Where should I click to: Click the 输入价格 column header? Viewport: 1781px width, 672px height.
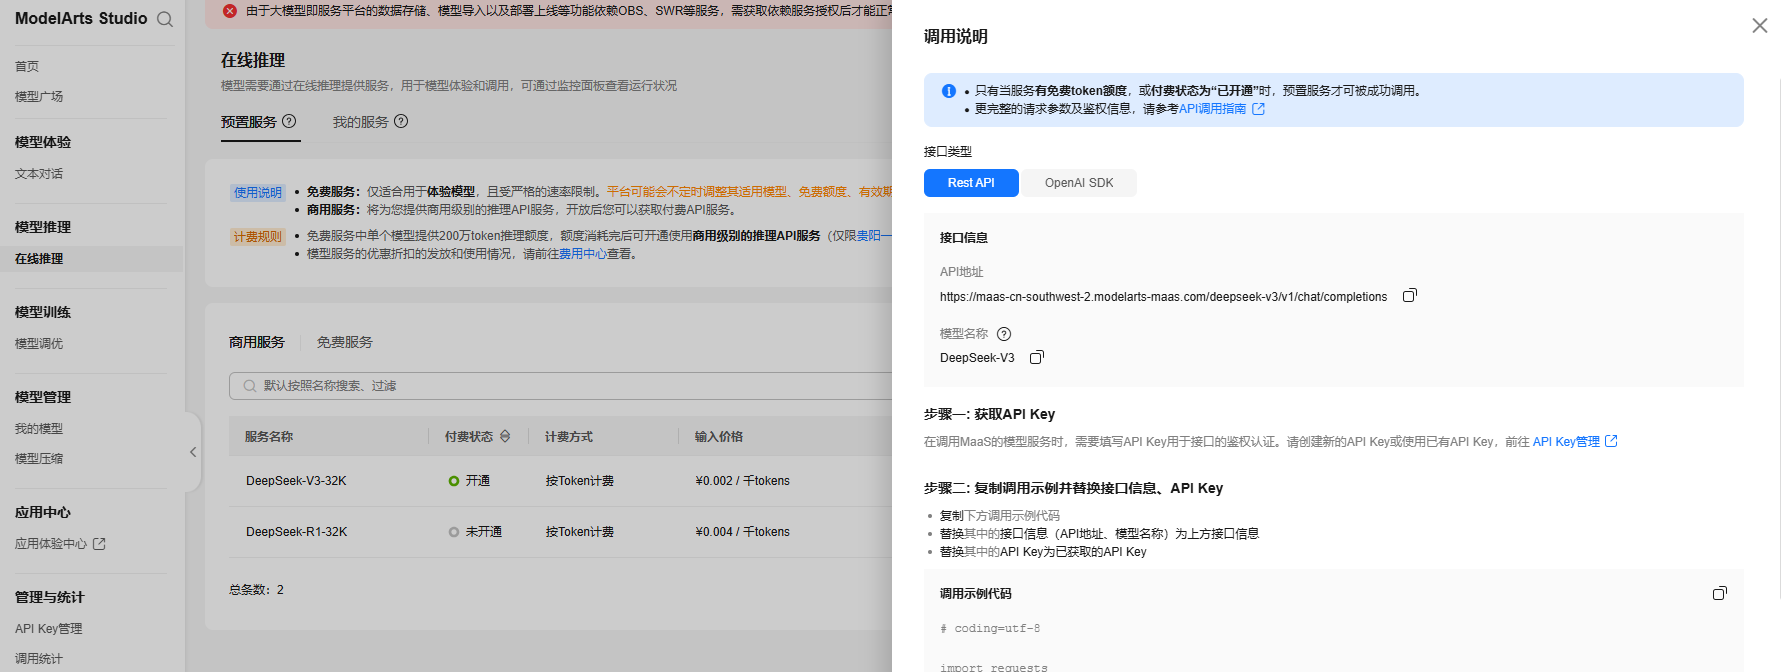click(719, 437)
